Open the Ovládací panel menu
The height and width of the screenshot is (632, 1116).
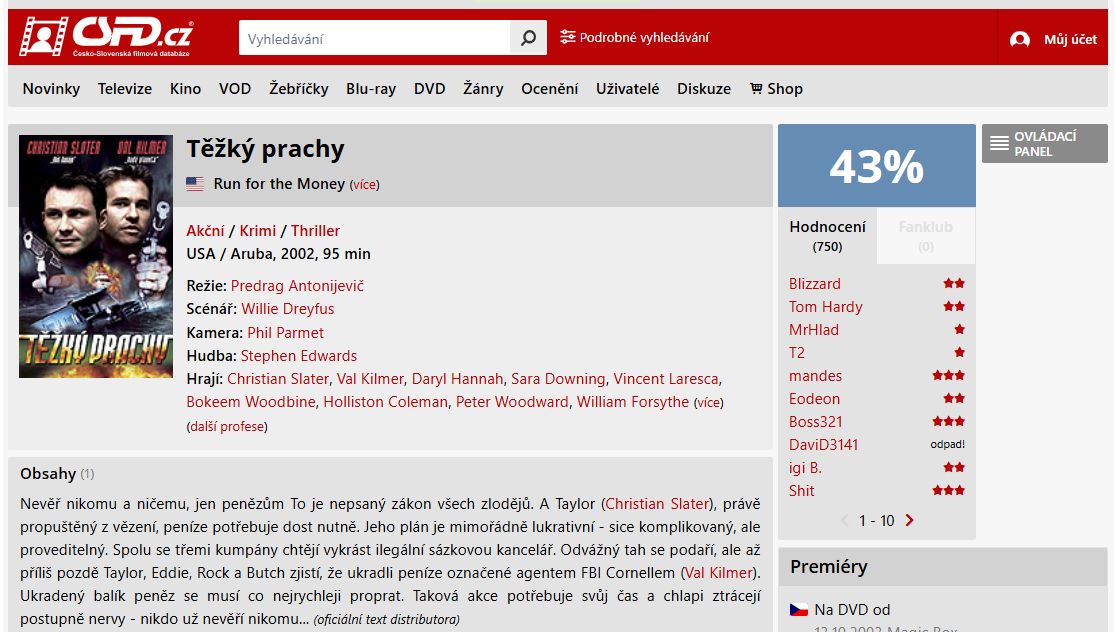click(1044, 143)
